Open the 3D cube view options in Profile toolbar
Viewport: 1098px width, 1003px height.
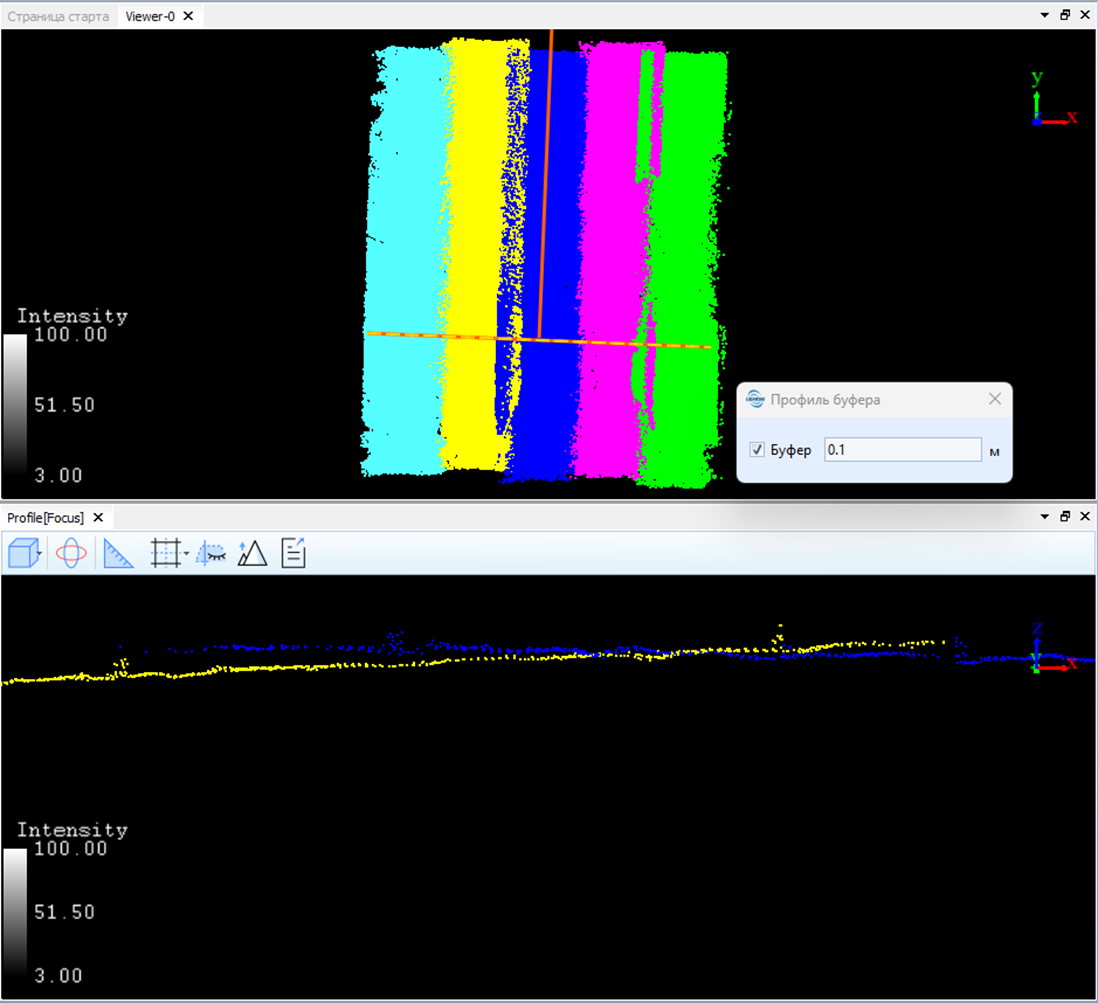tap(25, 553)
